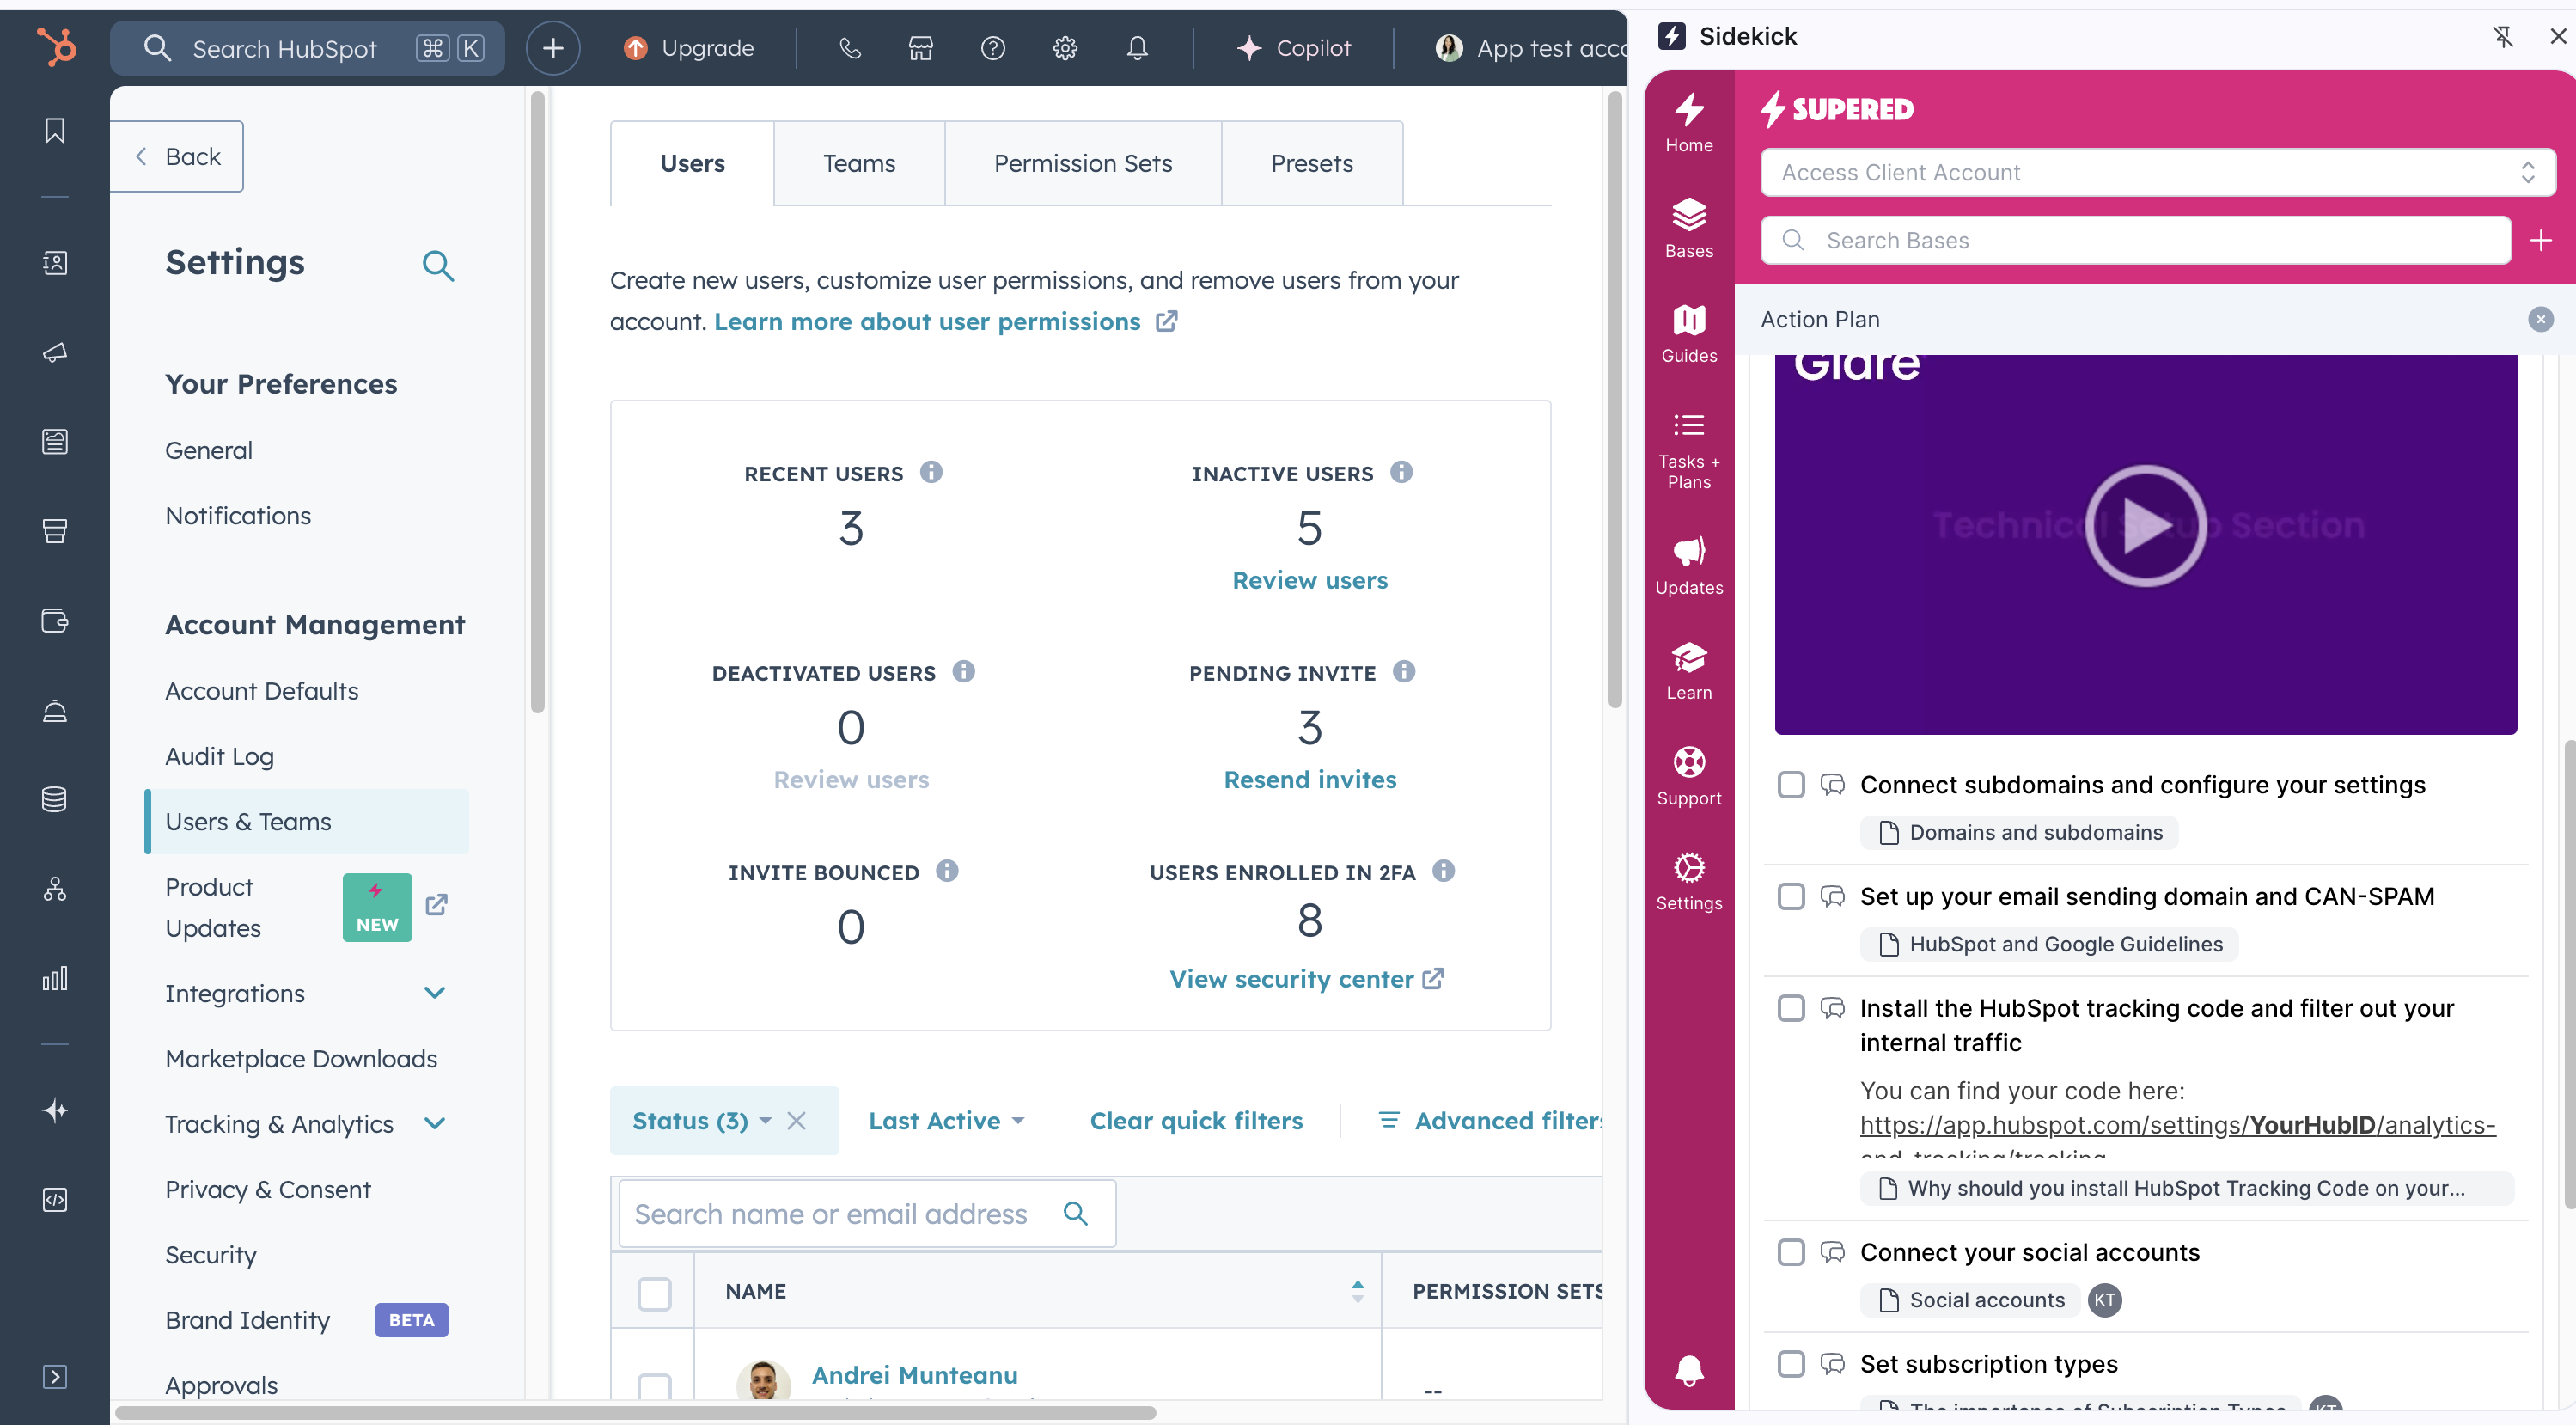Switch to the Presets tab

[1312, 163]
